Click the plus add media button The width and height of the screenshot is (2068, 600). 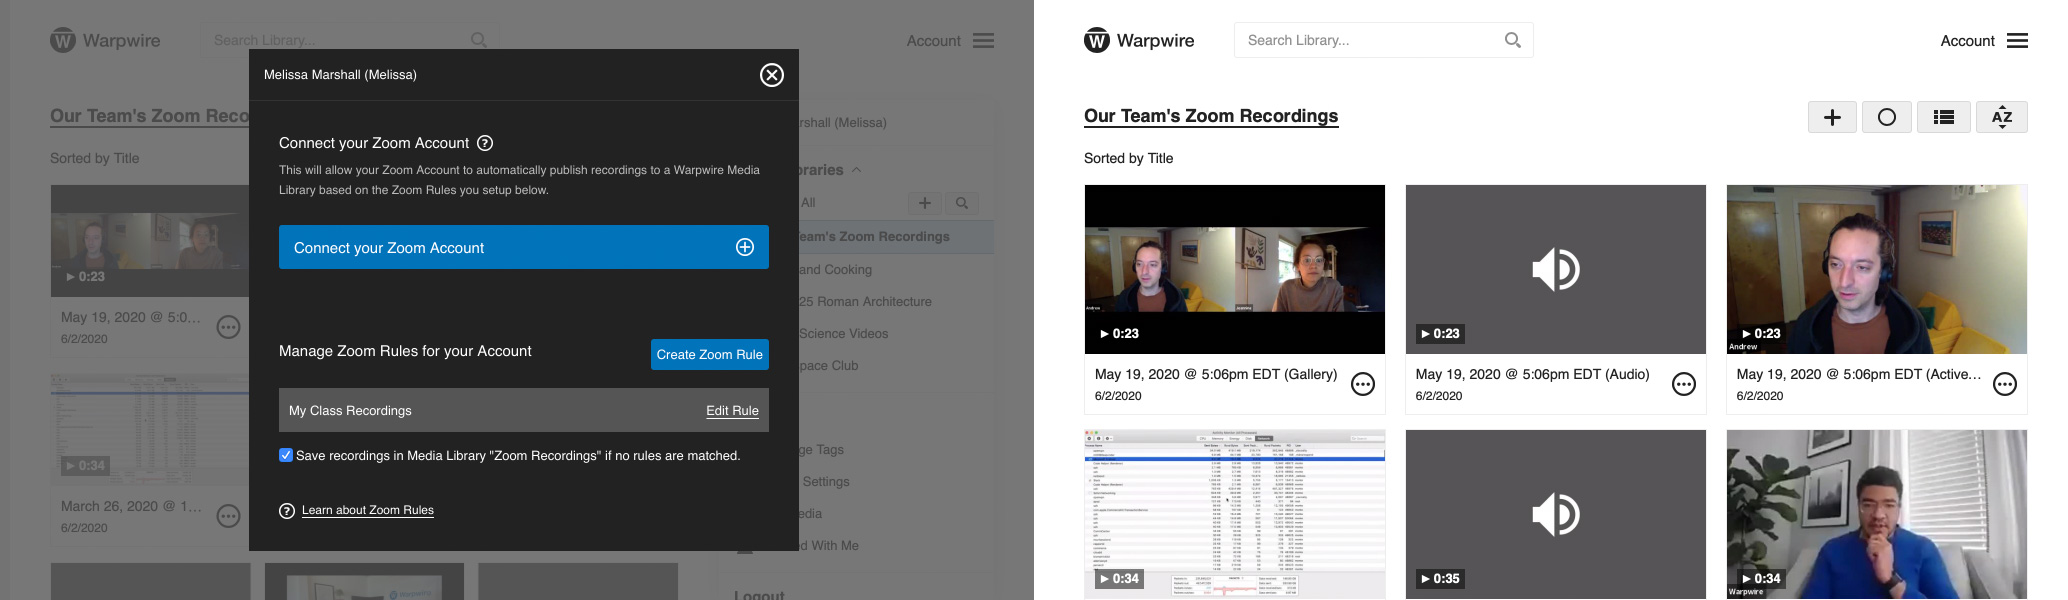[1832, 117]
